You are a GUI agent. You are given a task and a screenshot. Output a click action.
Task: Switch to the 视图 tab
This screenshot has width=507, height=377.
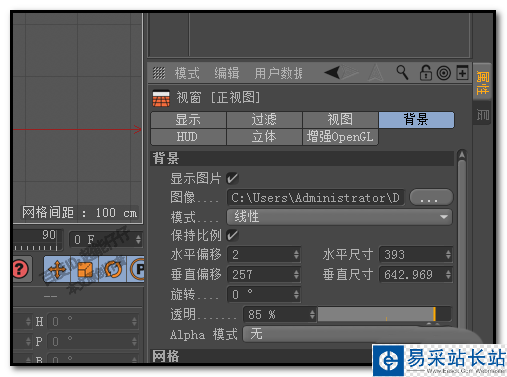pyautogui.click(x=340, y=120)
